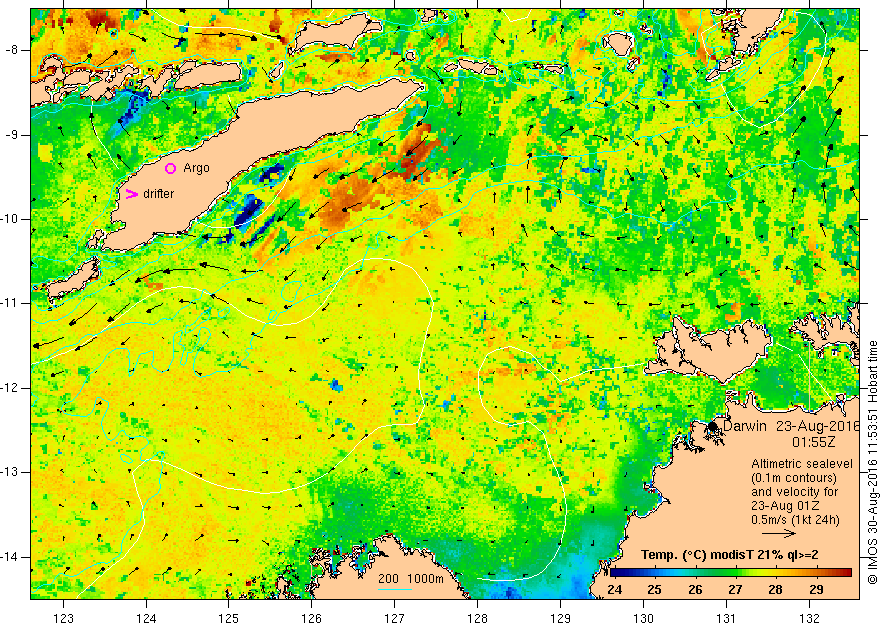Click the '1000m' depth contour legend label
The height and width of the screenshot is (630, 880).
click(425, 579)
